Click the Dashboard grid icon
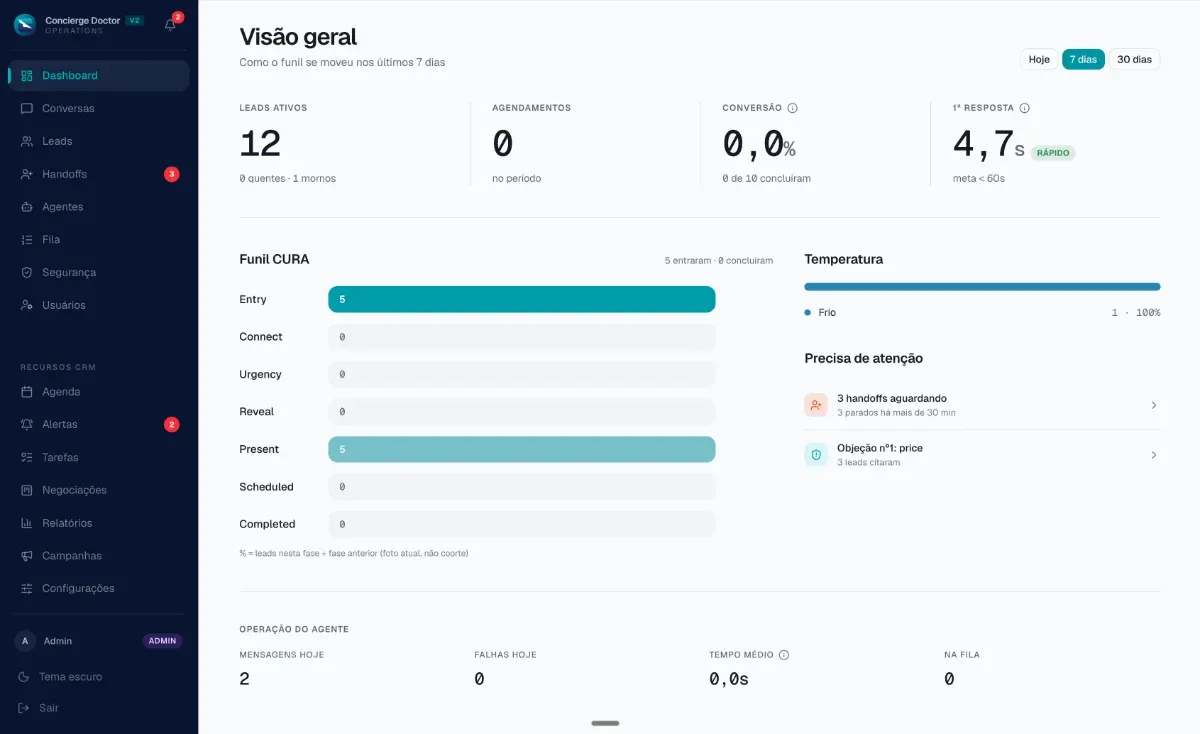This screenshot has height=734, width=1200. click(27, 75)
